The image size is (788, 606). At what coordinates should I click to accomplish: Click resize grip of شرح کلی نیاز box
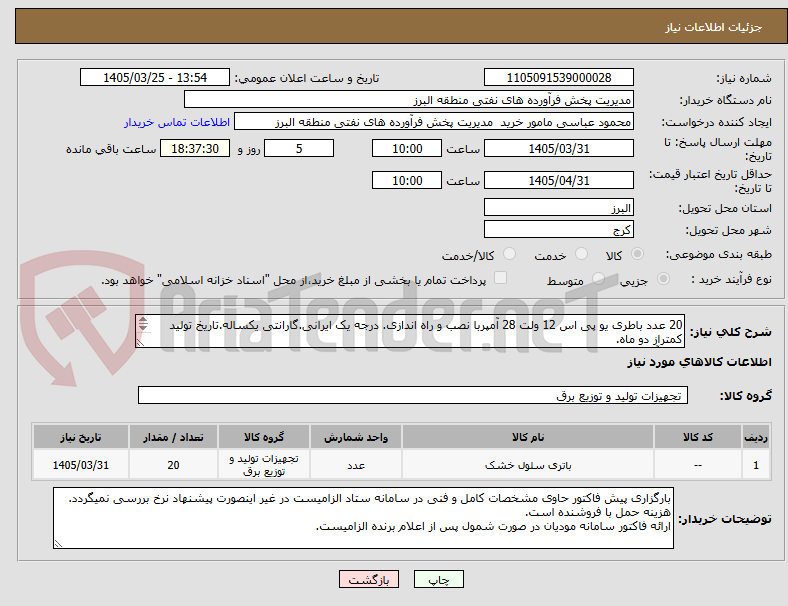(140, 343)
